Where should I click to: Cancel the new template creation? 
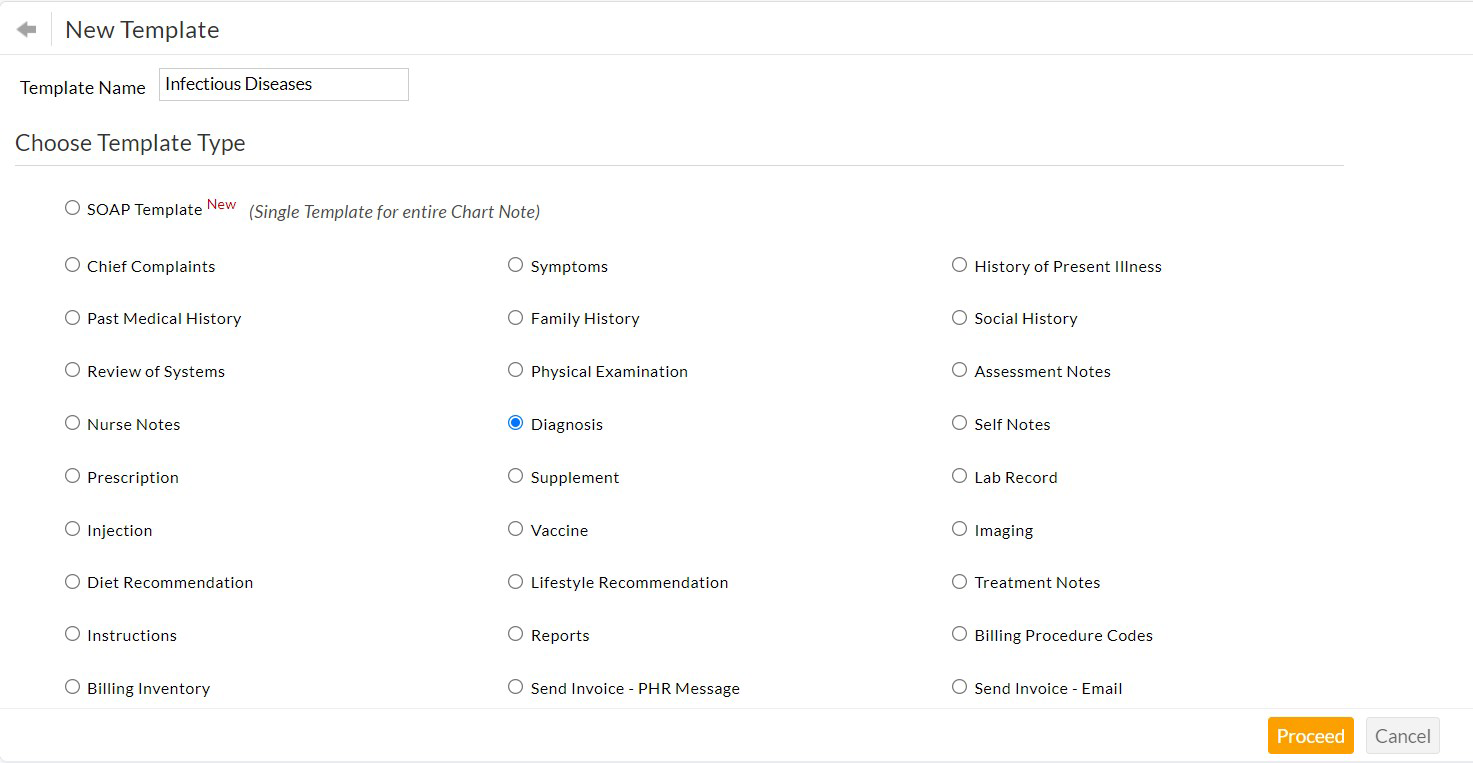(x=1402, y=735)
